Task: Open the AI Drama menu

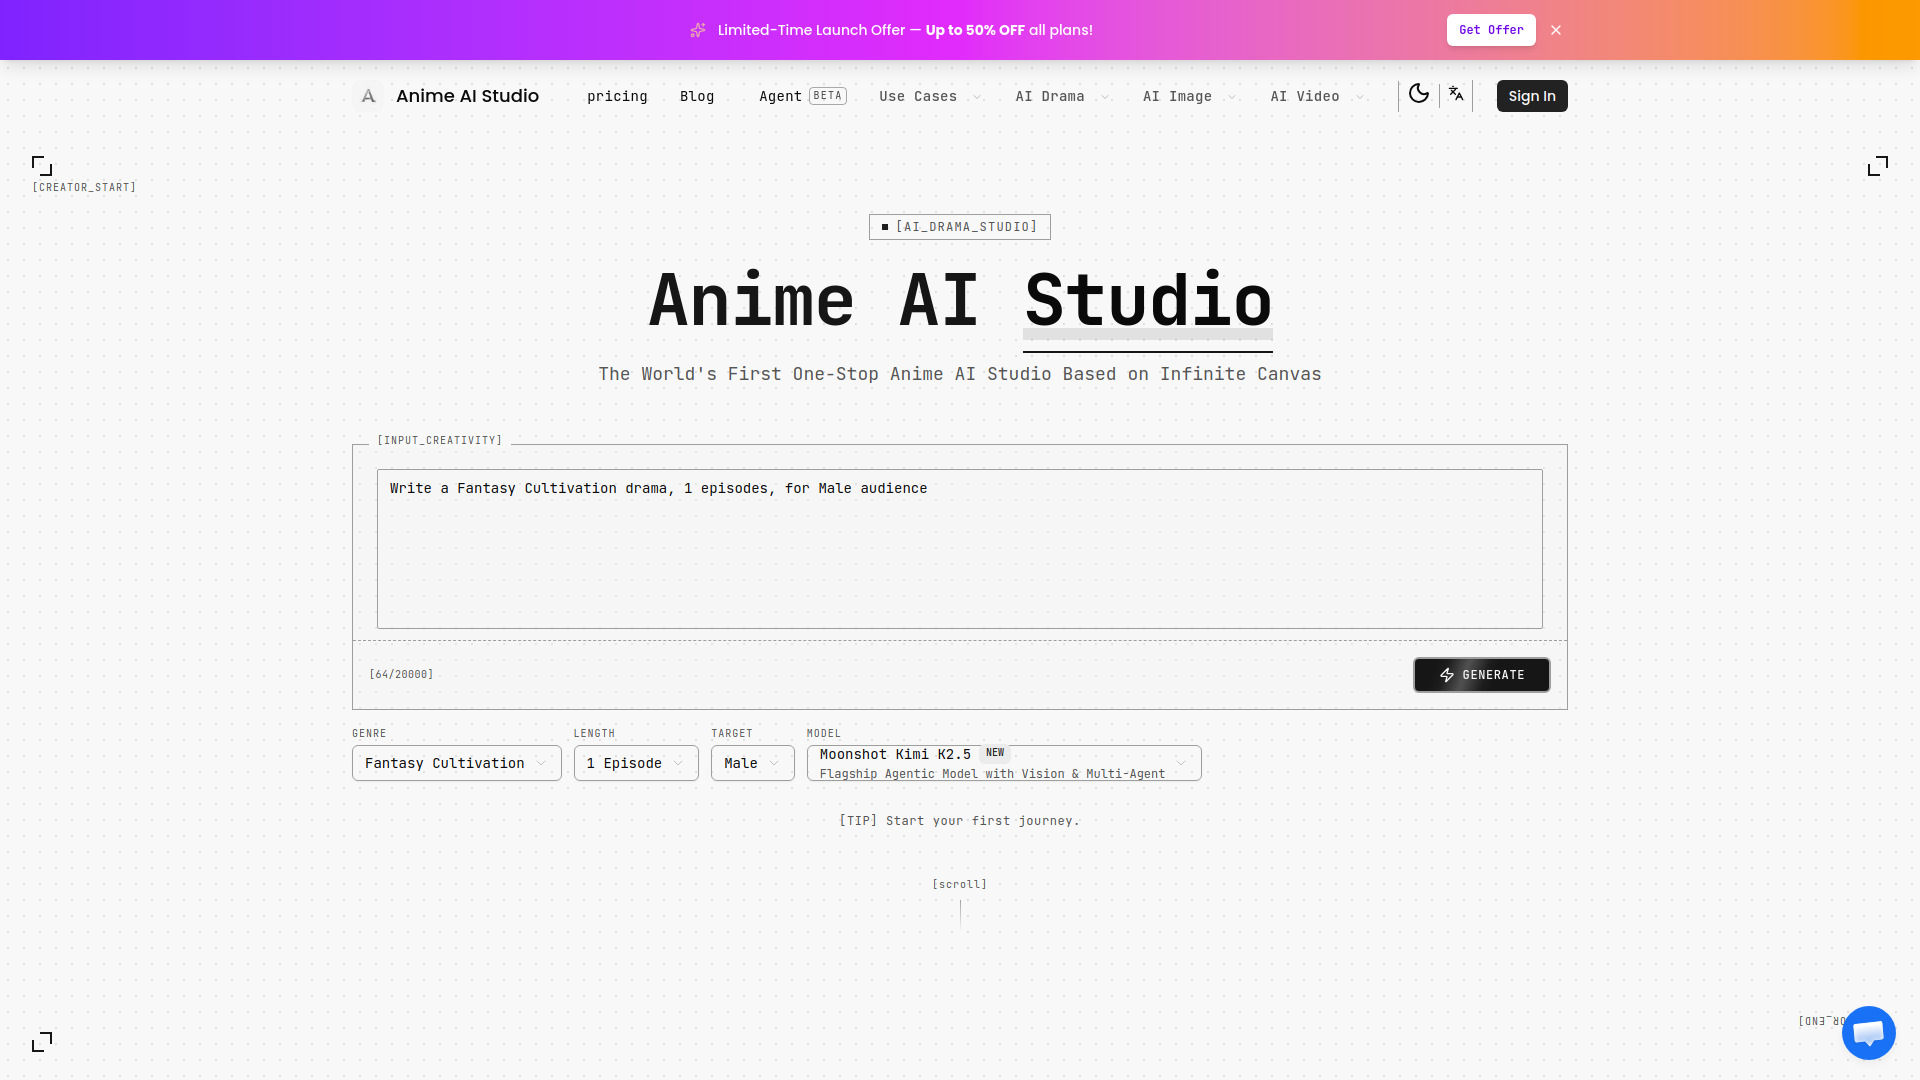Action: tap(1058, 96)
